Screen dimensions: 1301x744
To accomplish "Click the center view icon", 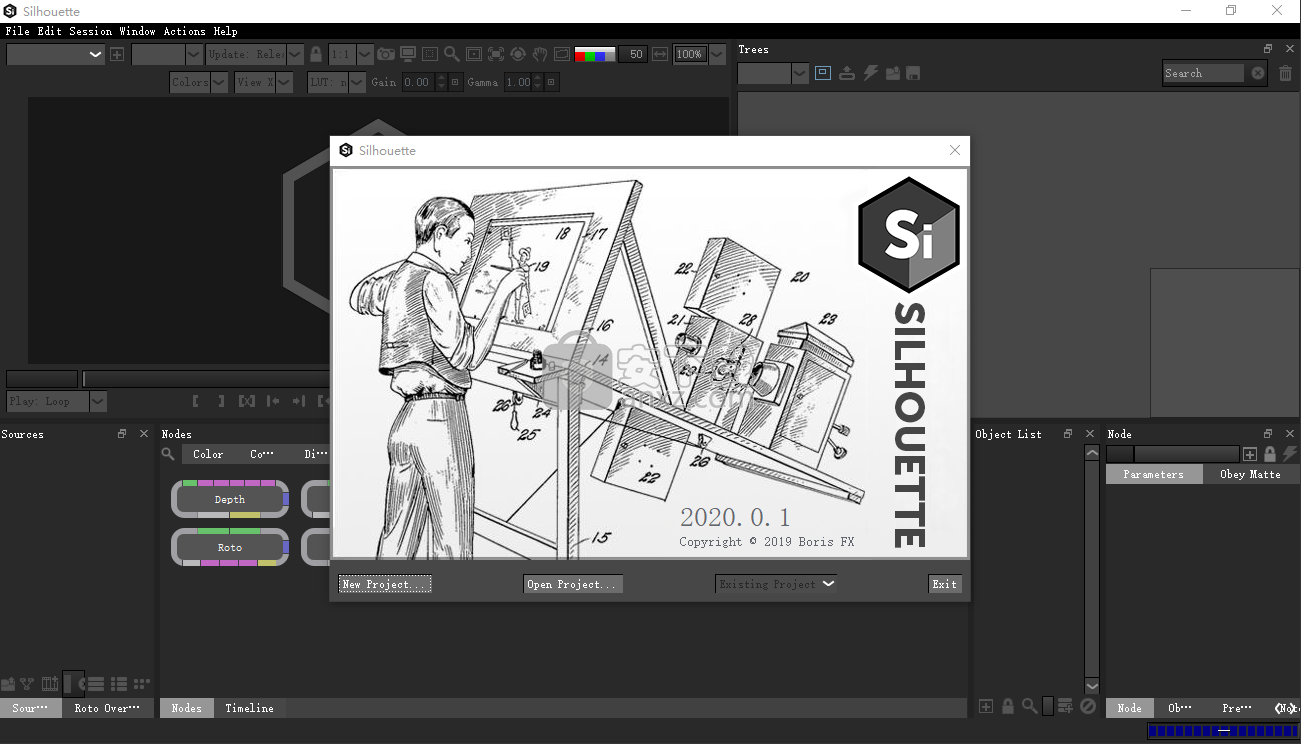I will point(474,54).
